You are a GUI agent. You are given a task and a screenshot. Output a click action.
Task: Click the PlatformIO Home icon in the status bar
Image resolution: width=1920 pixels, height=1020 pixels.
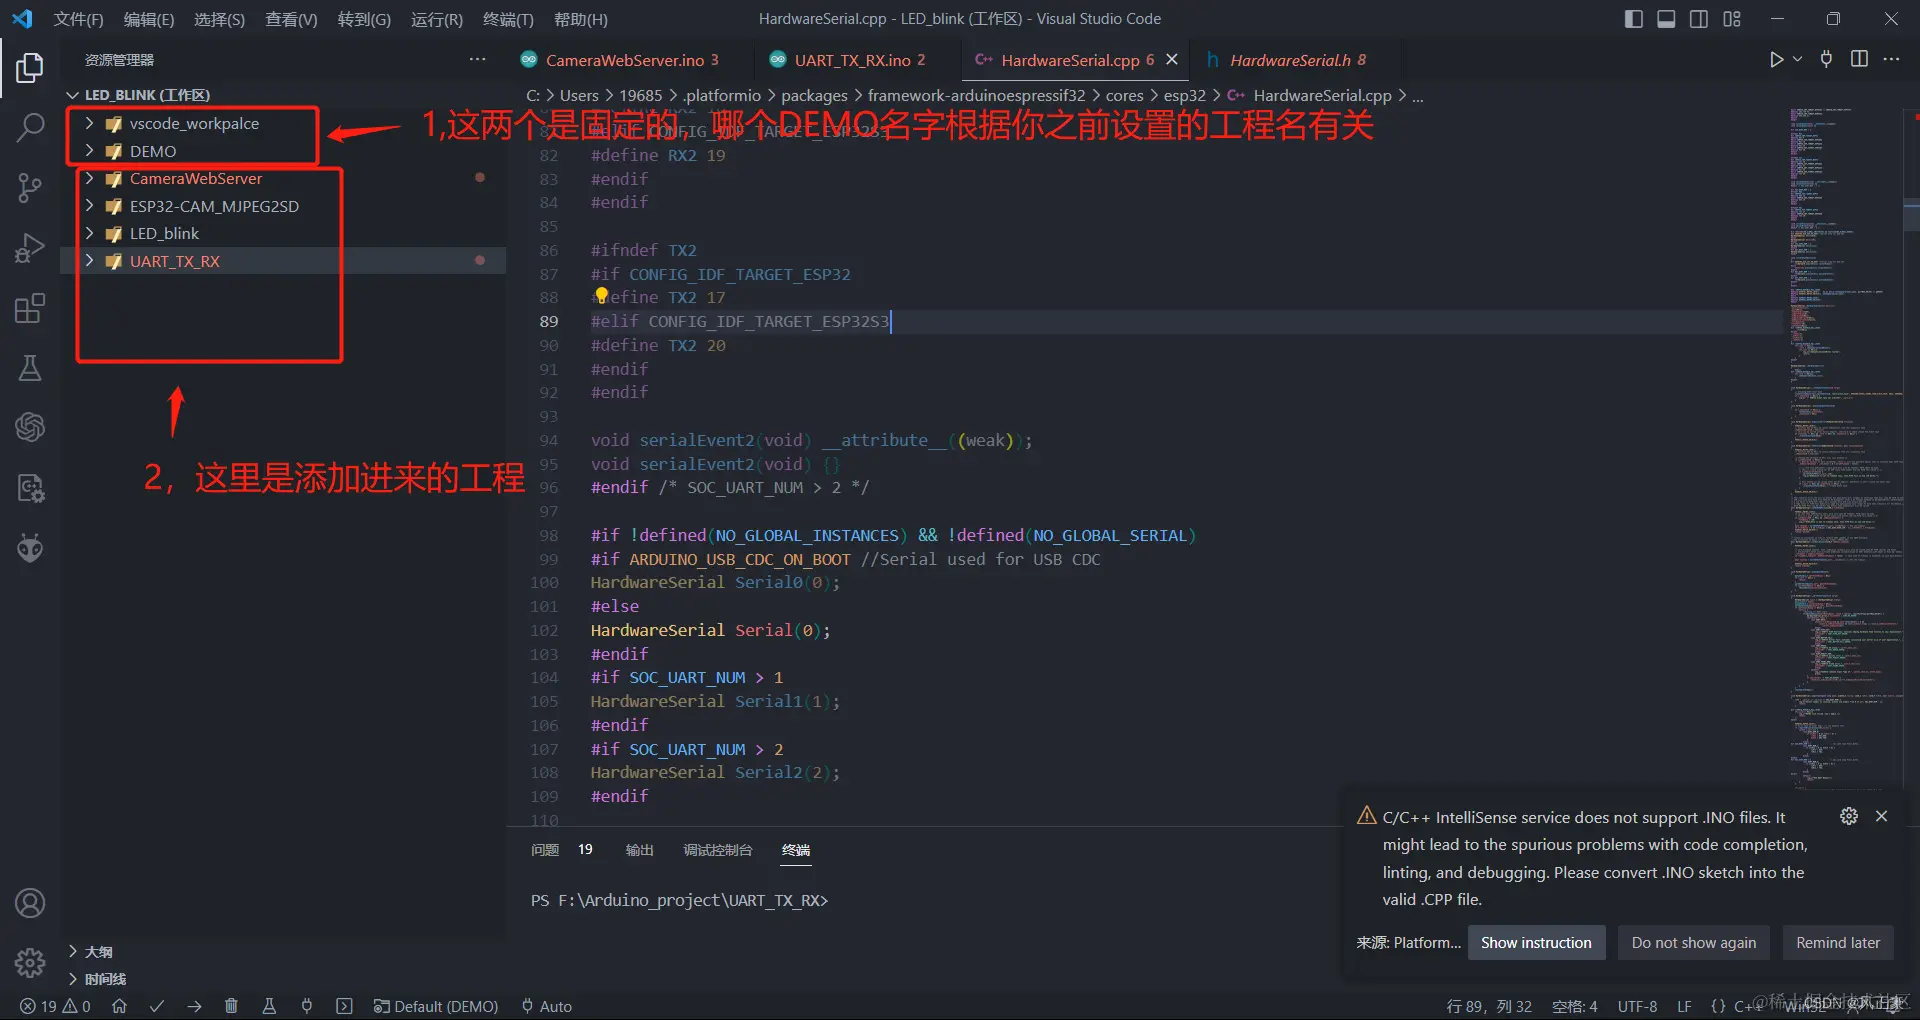[x=119, y=1006]
